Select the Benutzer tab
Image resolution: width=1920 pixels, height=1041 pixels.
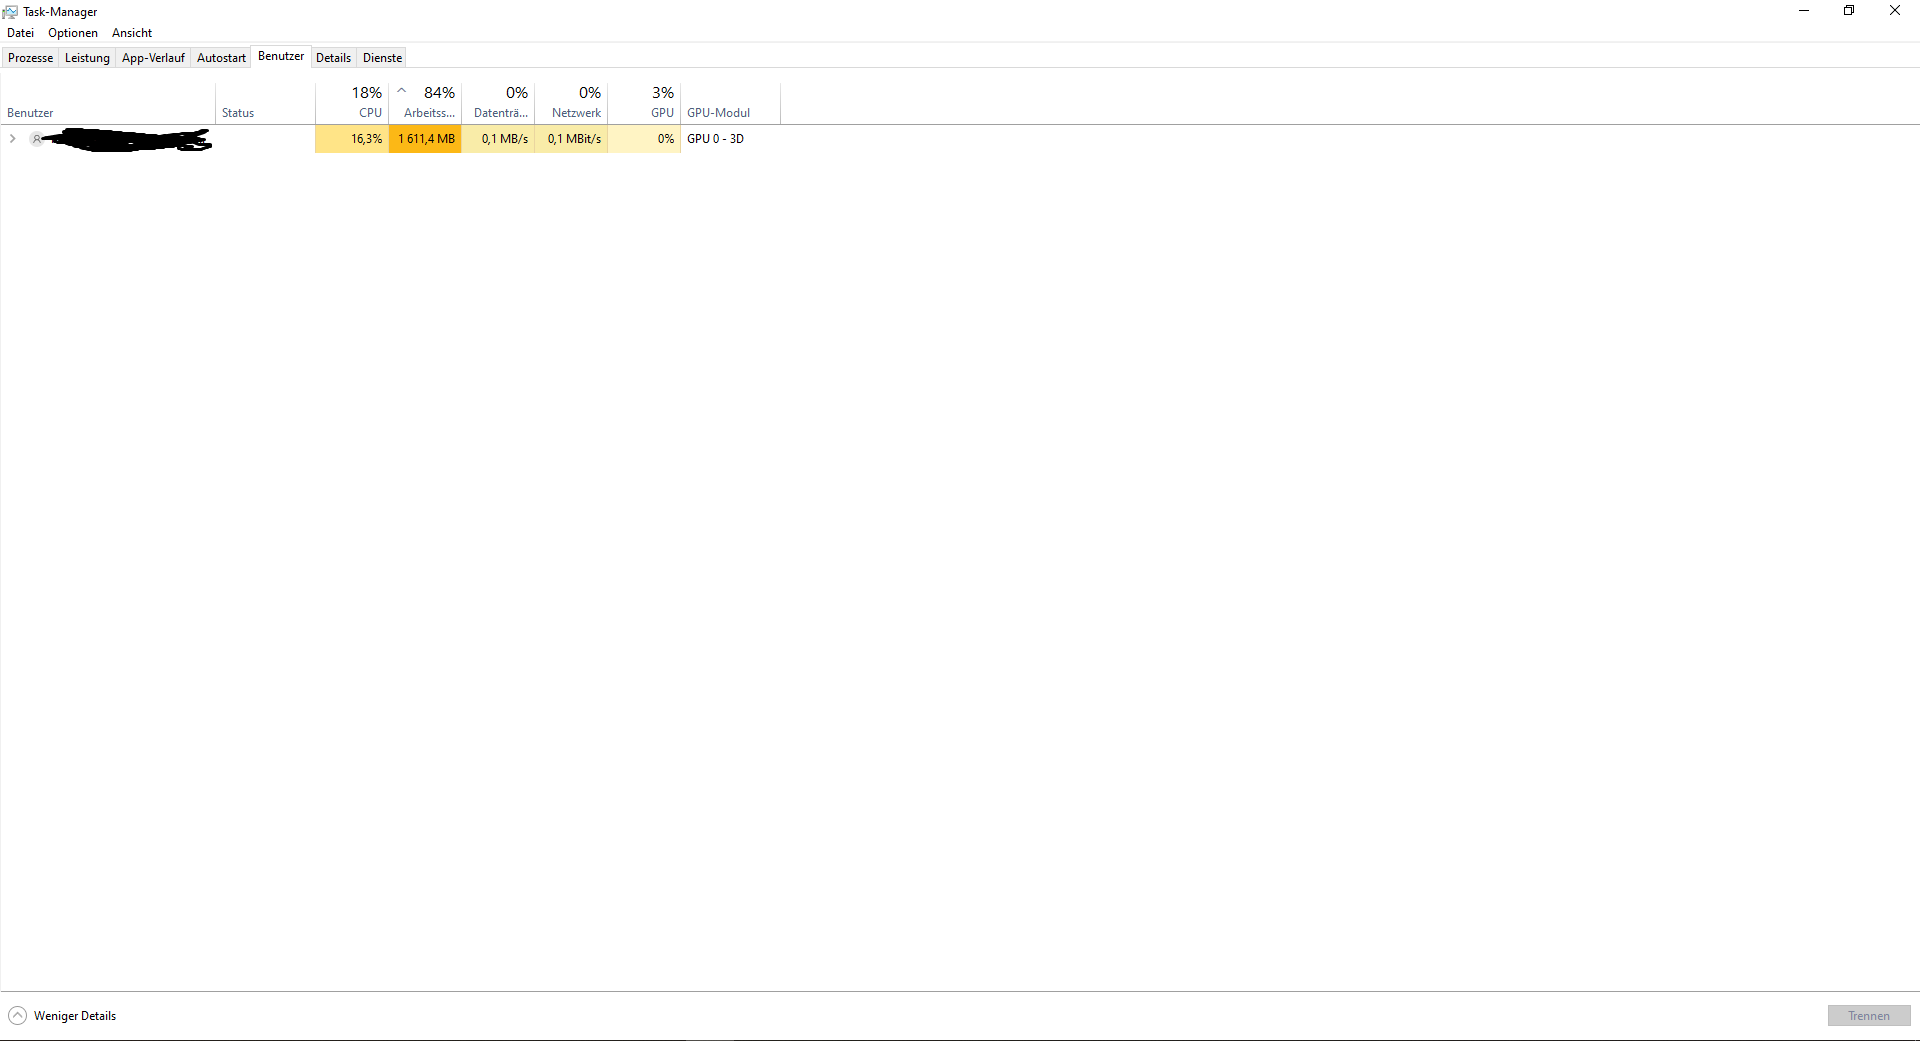click(281, 56)
